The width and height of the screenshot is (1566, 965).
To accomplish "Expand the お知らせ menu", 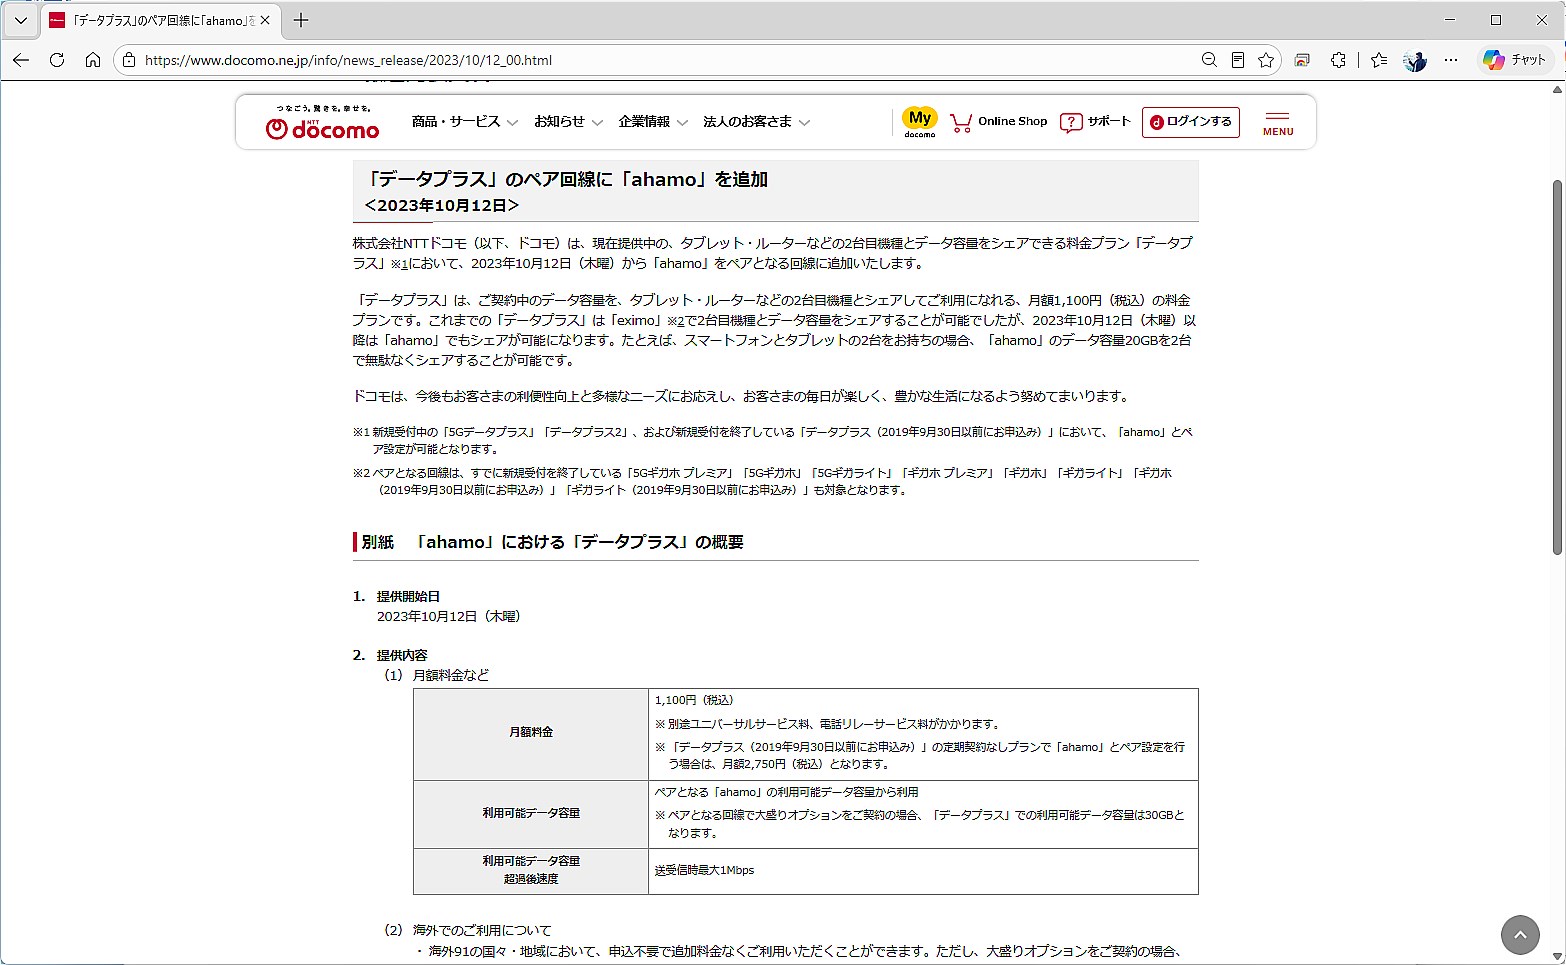I will pyautogui.click(x=568, y=122).
